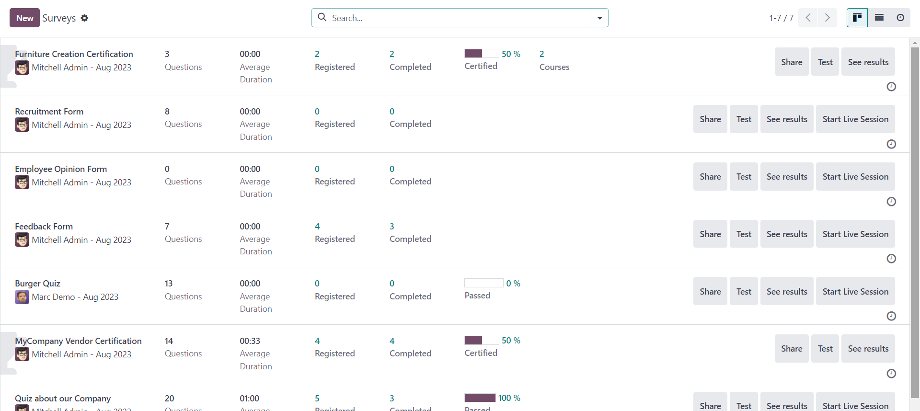Open the Burger Quiz survey title
Image resolution: width=920 pixels, height=411 pixels.
[x=38, y=284]
